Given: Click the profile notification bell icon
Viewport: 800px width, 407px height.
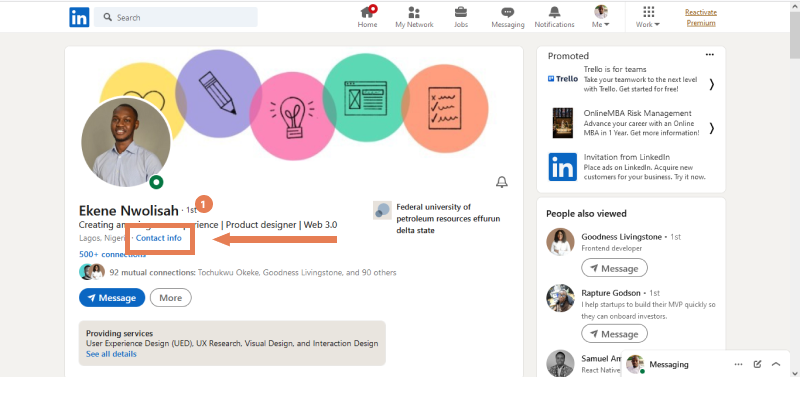Looking at the screenshot, I should (502, 182).
